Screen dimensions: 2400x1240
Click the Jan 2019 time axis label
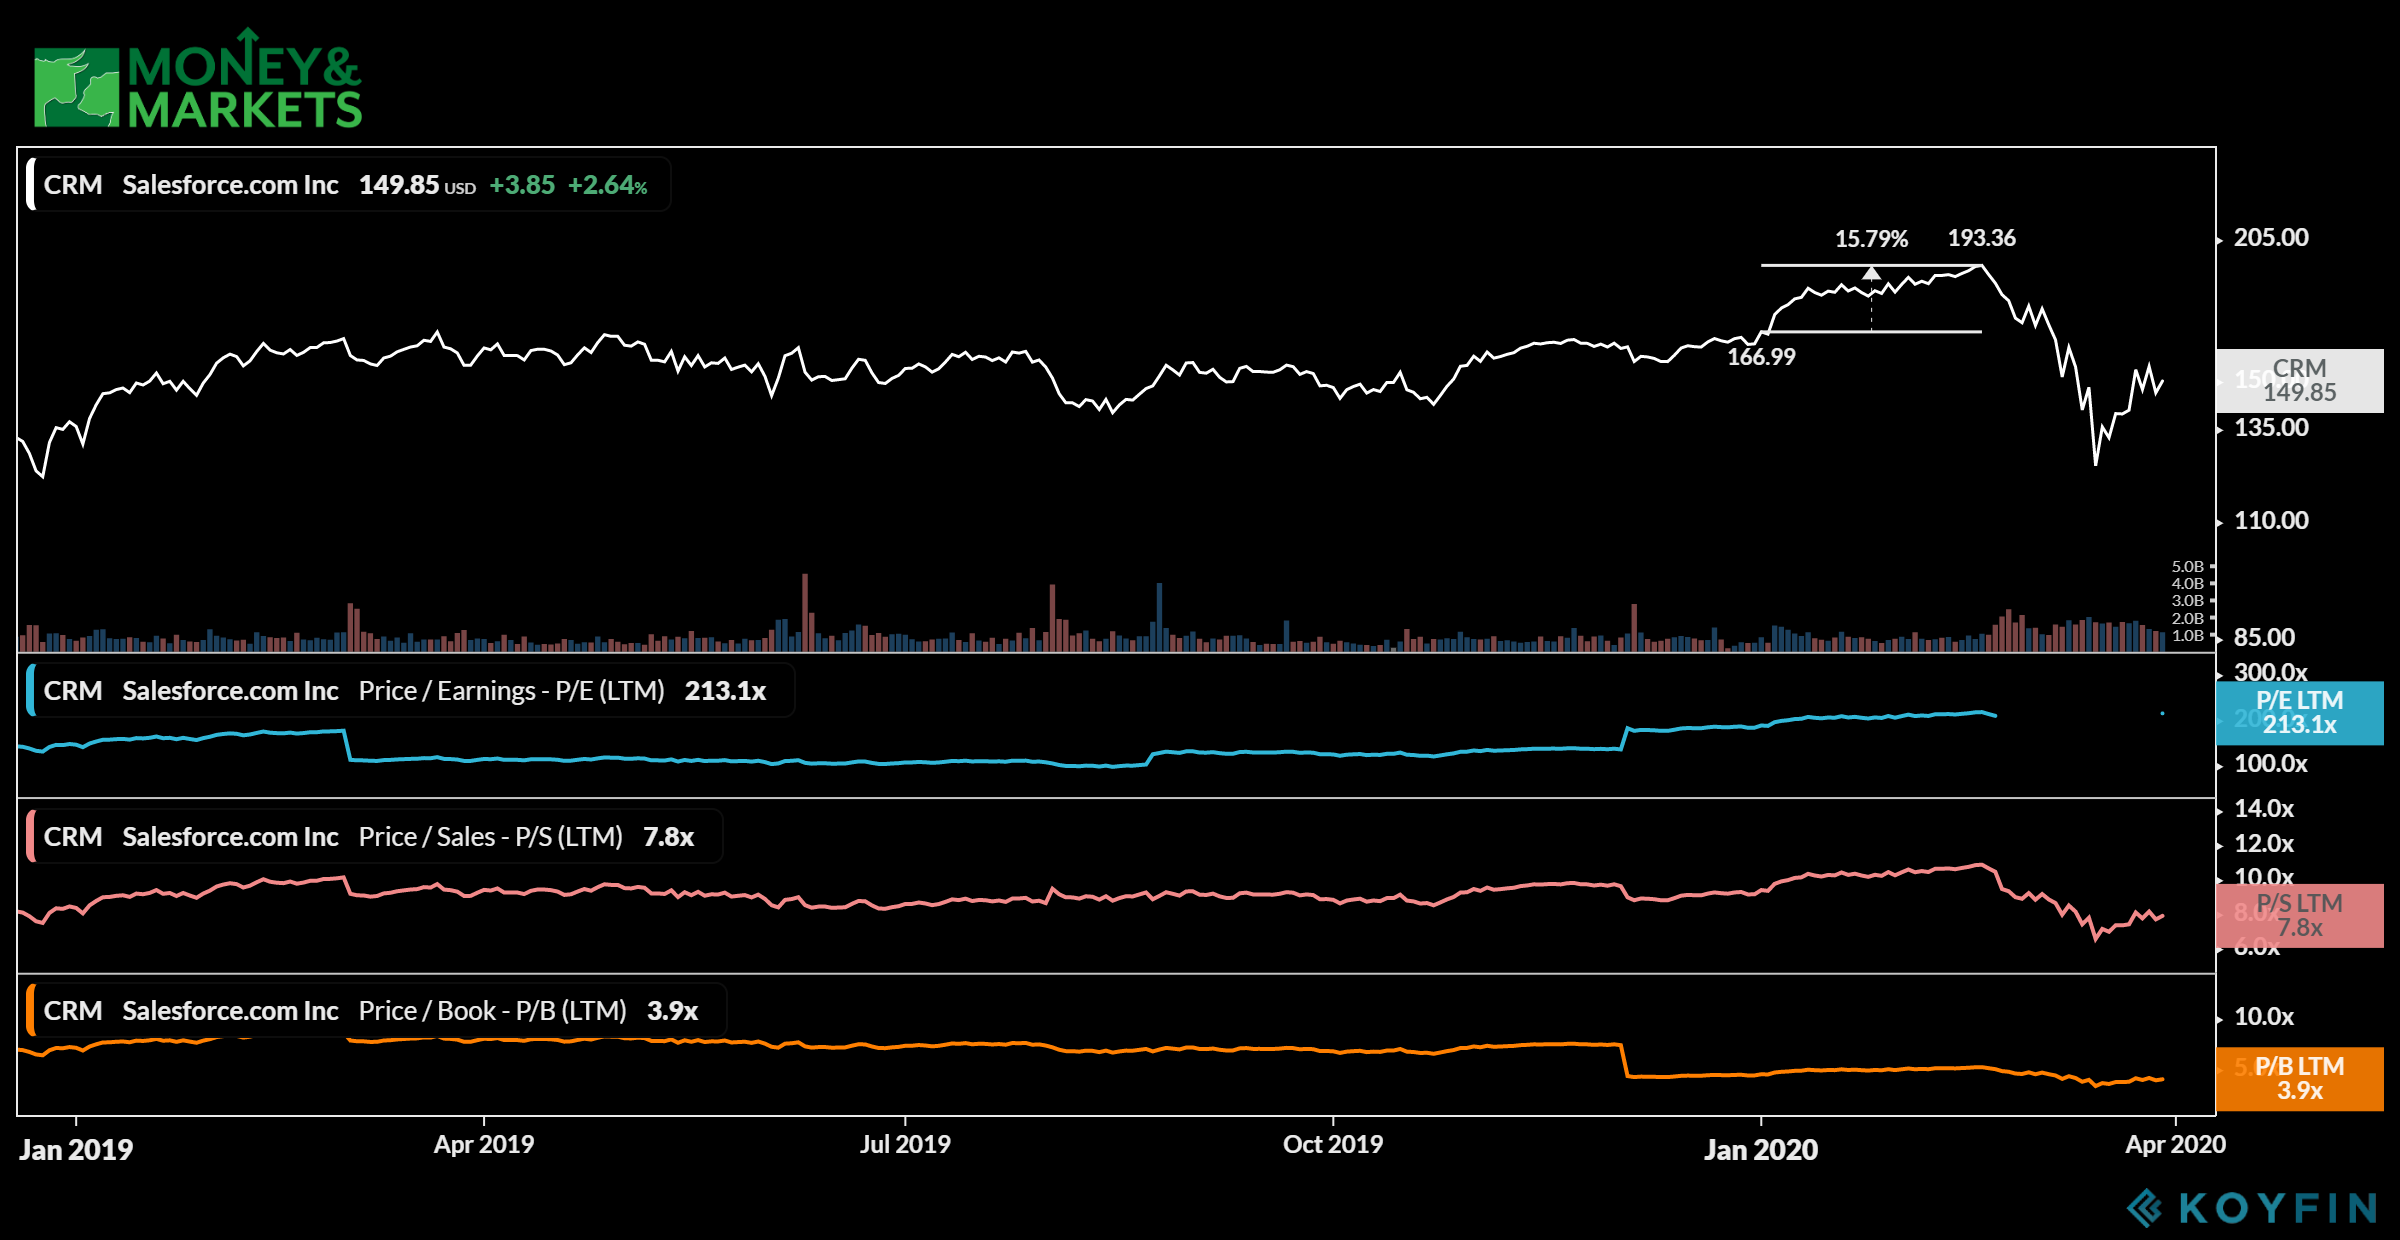76,1150
